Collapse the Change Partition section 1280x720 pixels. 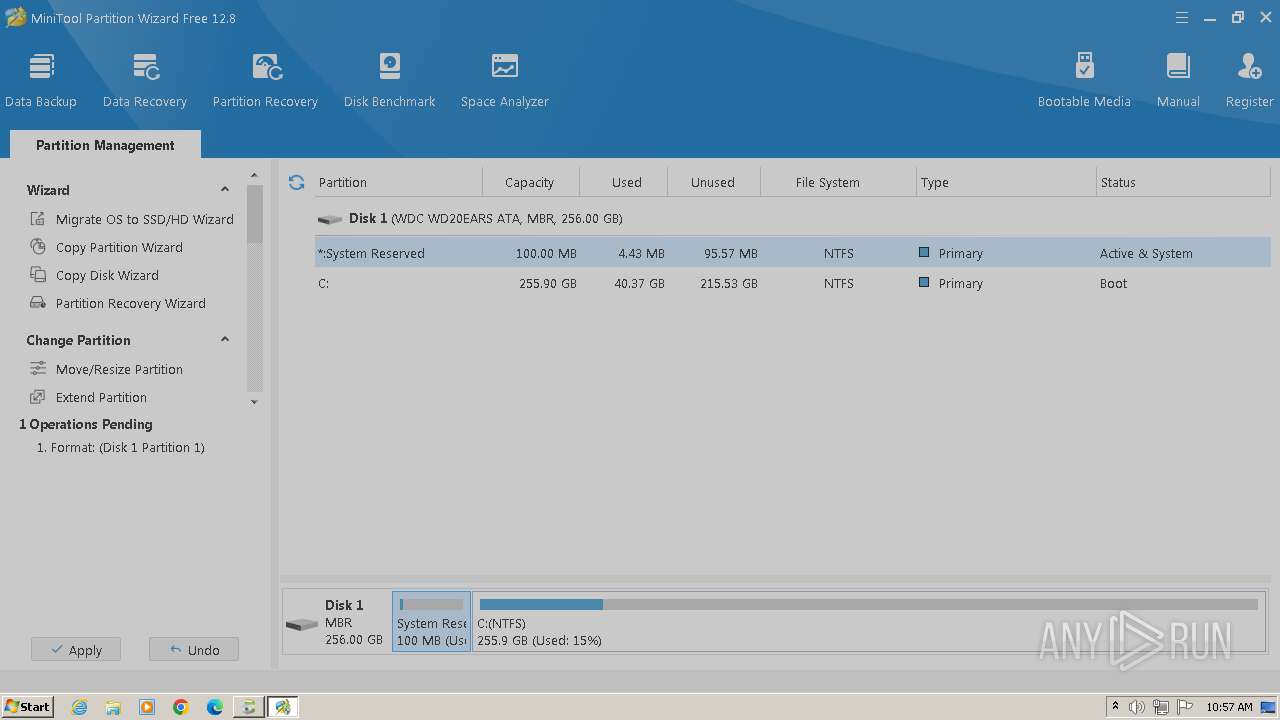point(225,340)
